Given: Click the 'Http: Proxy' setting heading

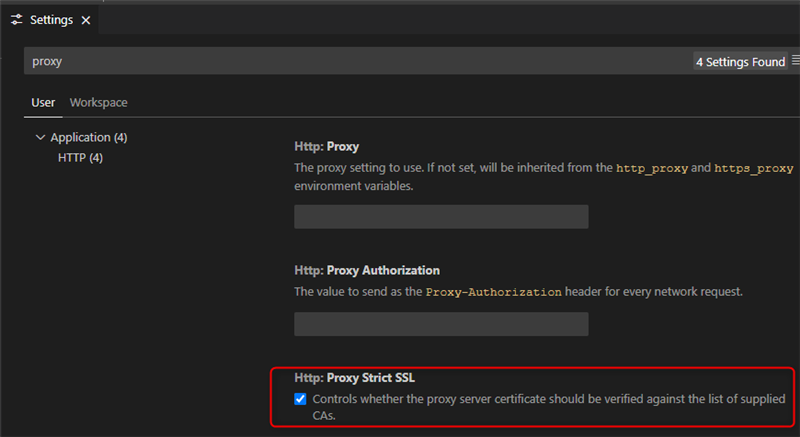Looking at the screenshot, I should [x=326, y=146].
